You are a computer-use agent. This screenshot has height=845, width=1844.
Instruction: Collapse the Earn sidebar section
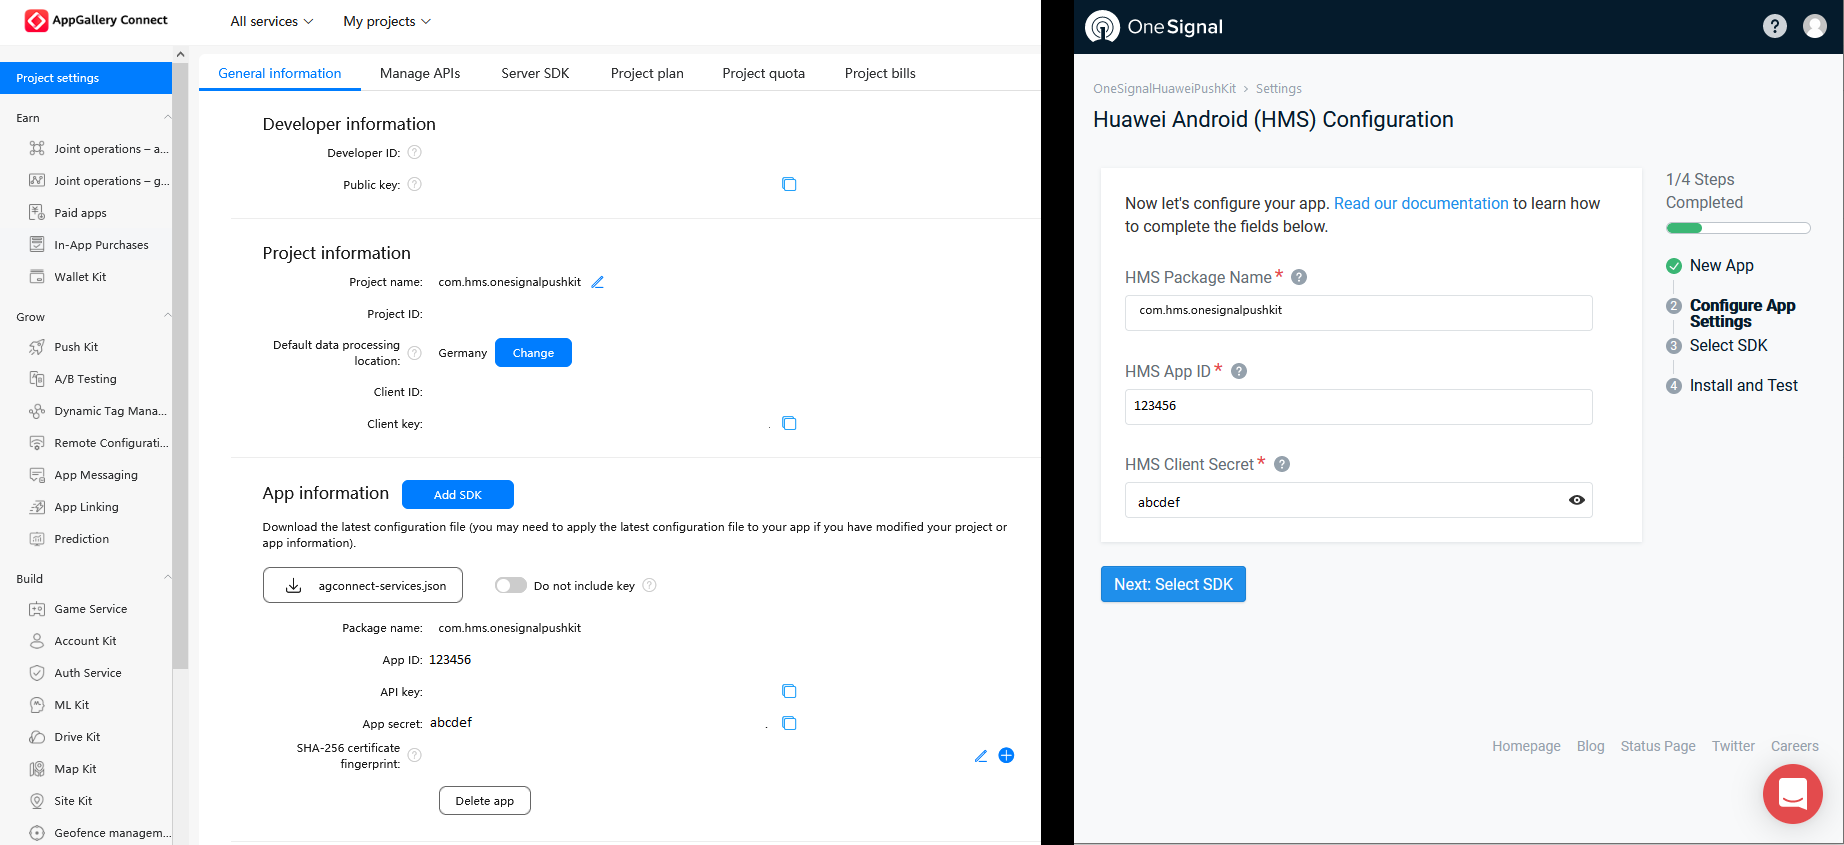[x=167, y=117]
